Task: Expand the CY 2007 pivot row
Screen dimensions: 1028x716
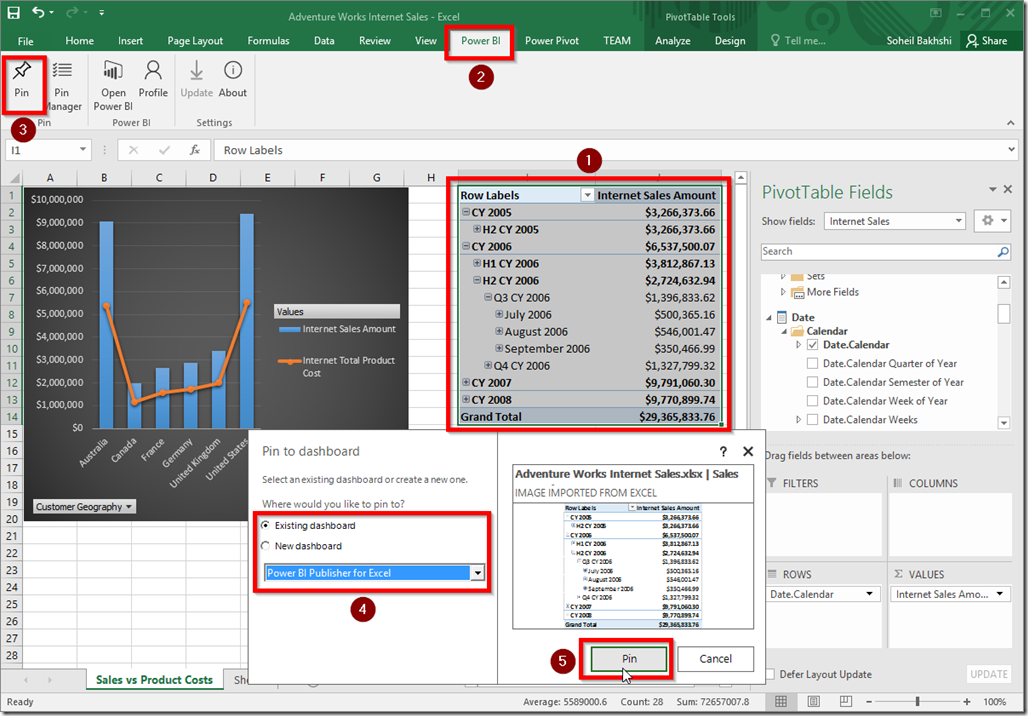Action: tap(466, 382)
